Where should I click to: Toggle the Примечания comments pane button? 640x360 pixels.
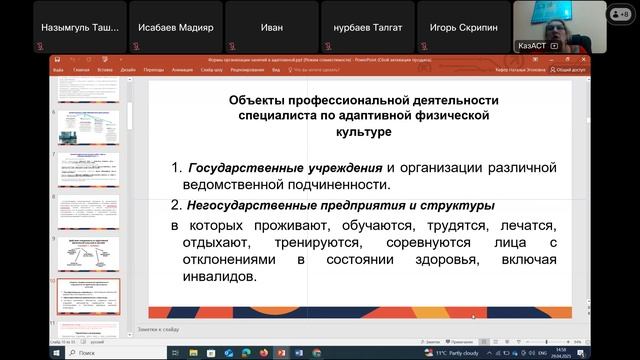click(459, 342)
